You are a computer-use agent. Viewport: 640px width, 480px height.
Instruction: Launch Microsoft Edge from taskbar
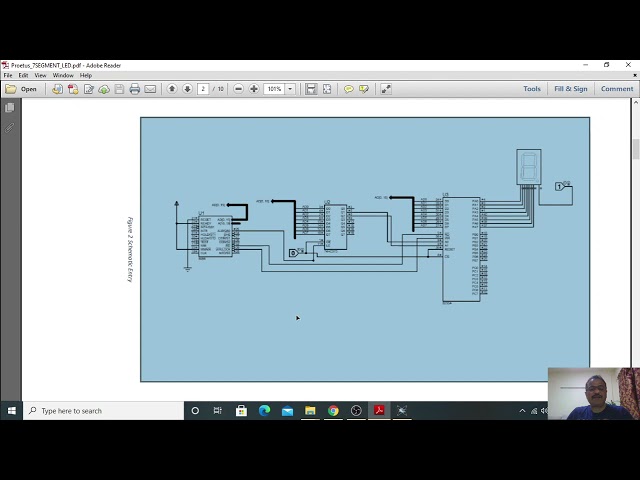pos(264,411)
